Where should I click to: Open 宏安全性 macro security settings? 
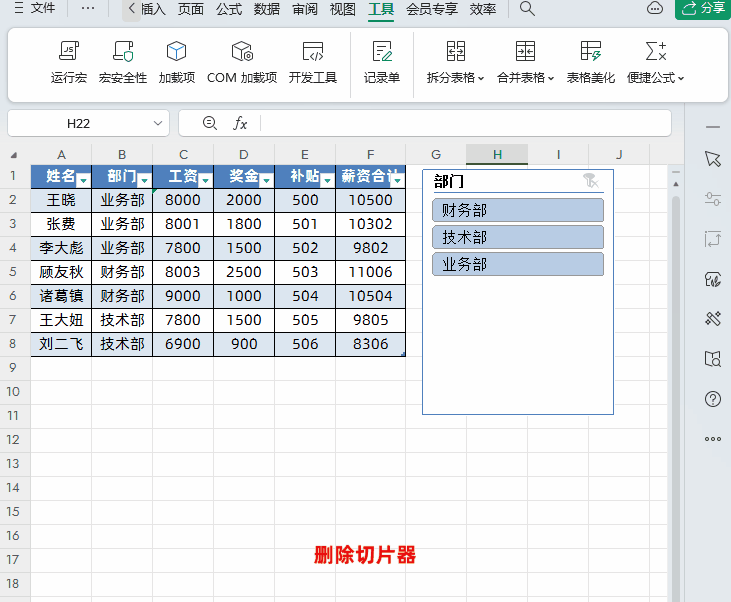pyautogui.click(x=123, y=62)
